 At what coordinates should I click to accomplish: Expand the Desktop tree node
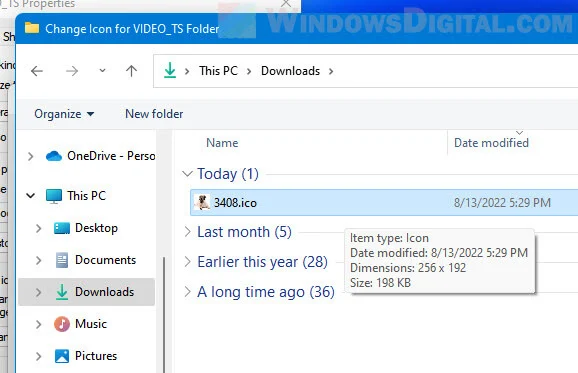click(38, 228)
